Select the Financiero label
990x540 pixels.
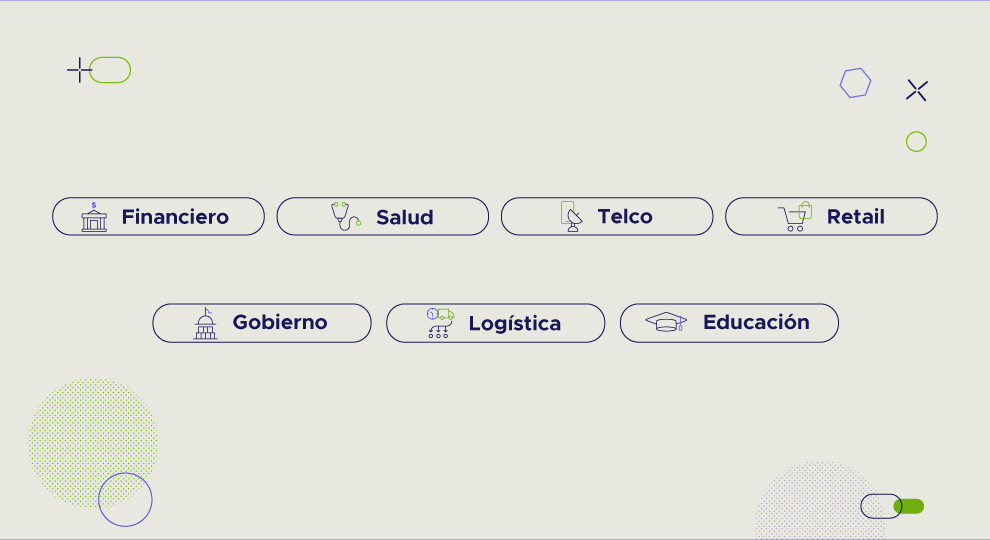tap(175, 217)
